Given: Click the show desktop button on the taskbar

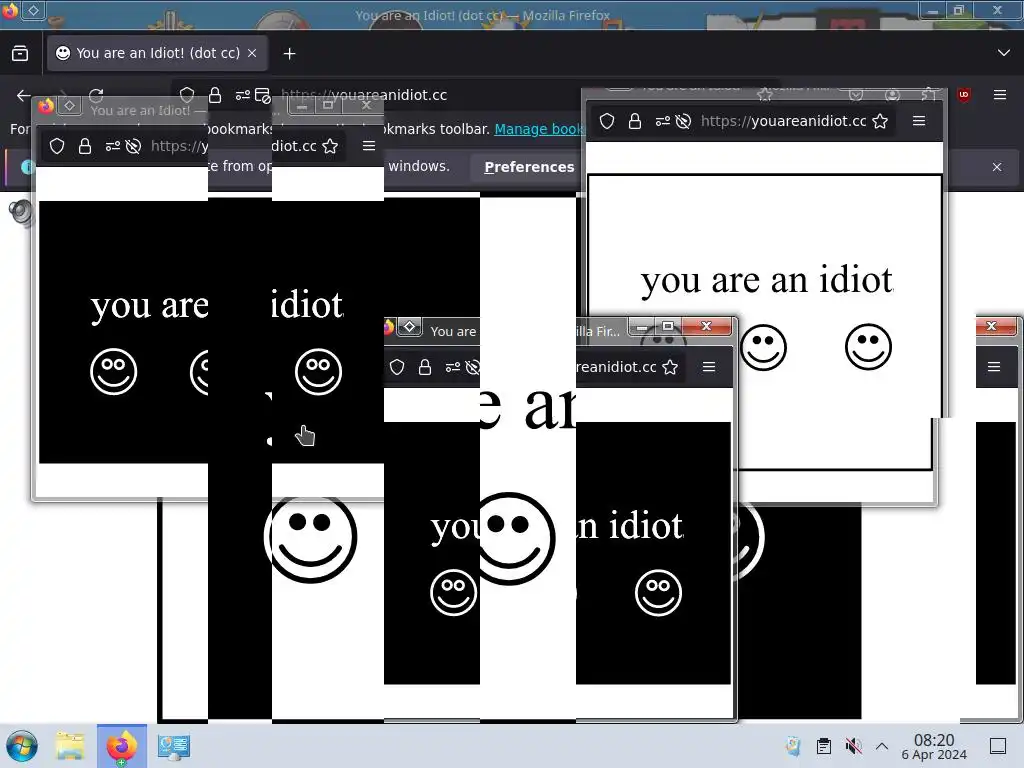Looking at the screenshot, I should (998, 746).
